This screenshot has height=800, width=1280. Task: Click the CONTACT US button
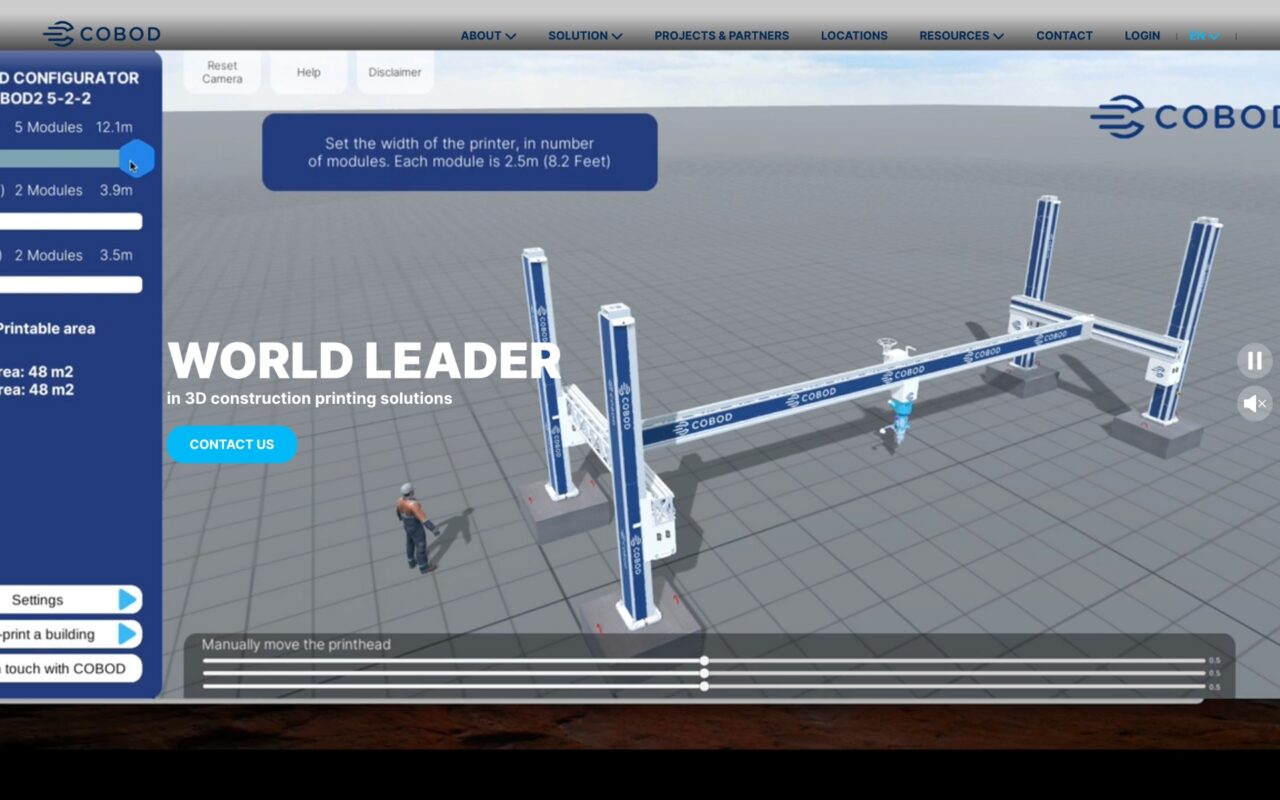click(x=231, y=444)
